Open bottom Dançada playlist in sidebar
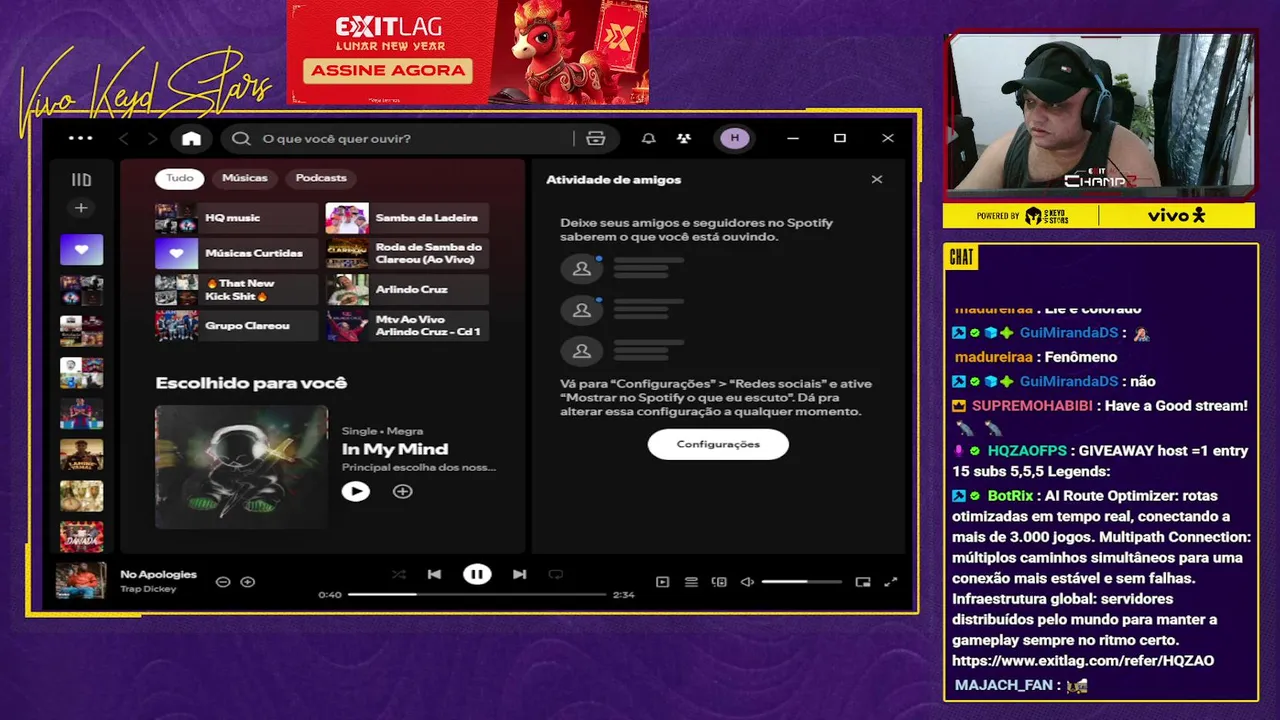Screen dimensions: 1280x720 click(81, 535)
